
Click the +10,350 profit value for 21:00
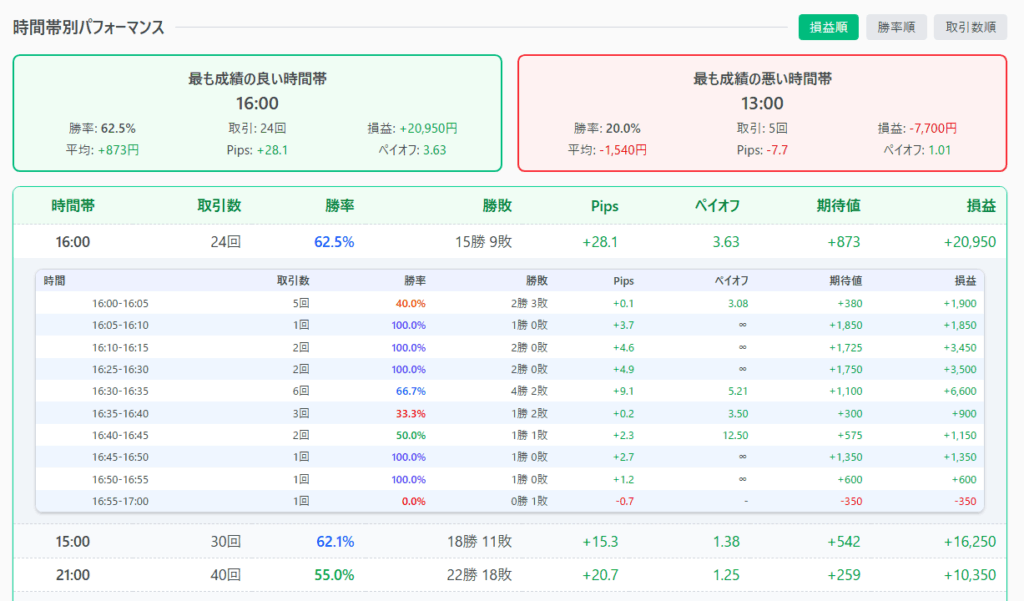click(x=969, y=575)
